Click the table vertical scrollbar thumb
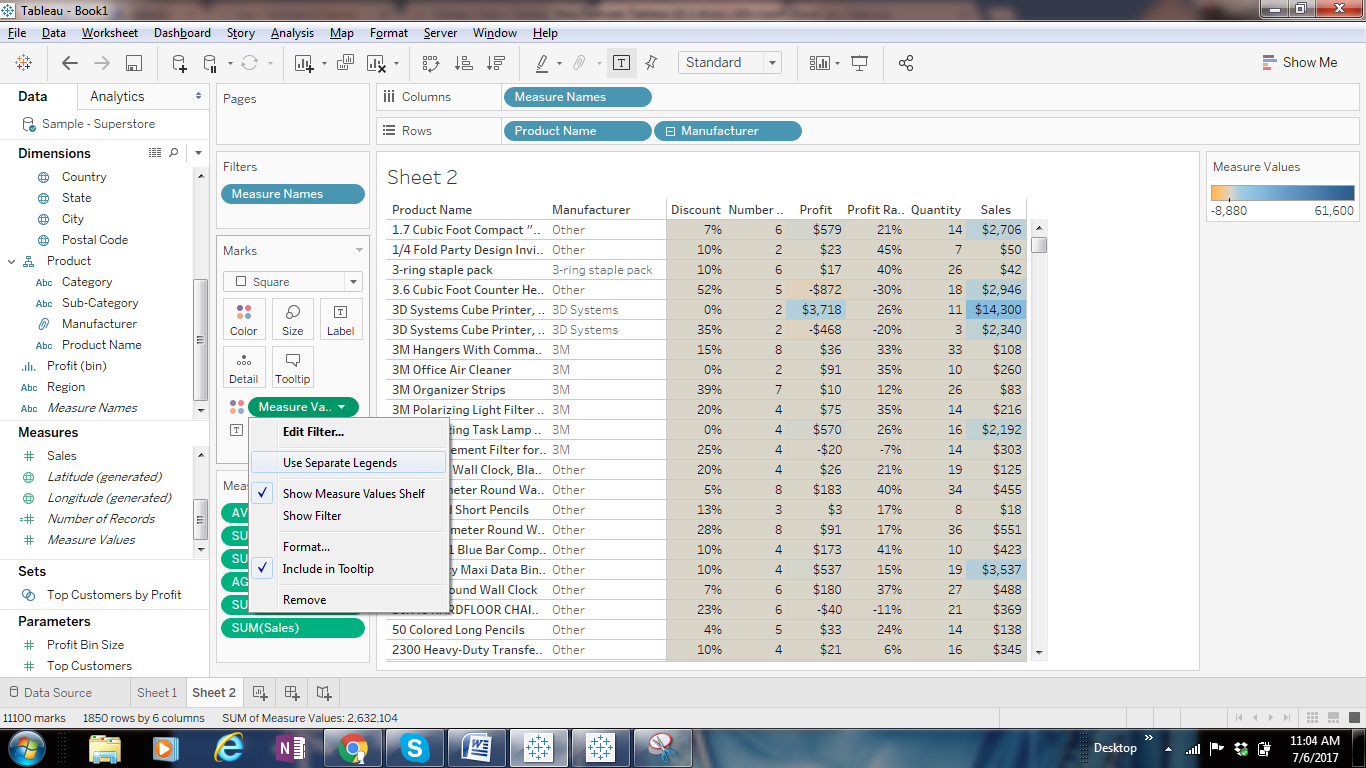 coord(1040,245)
